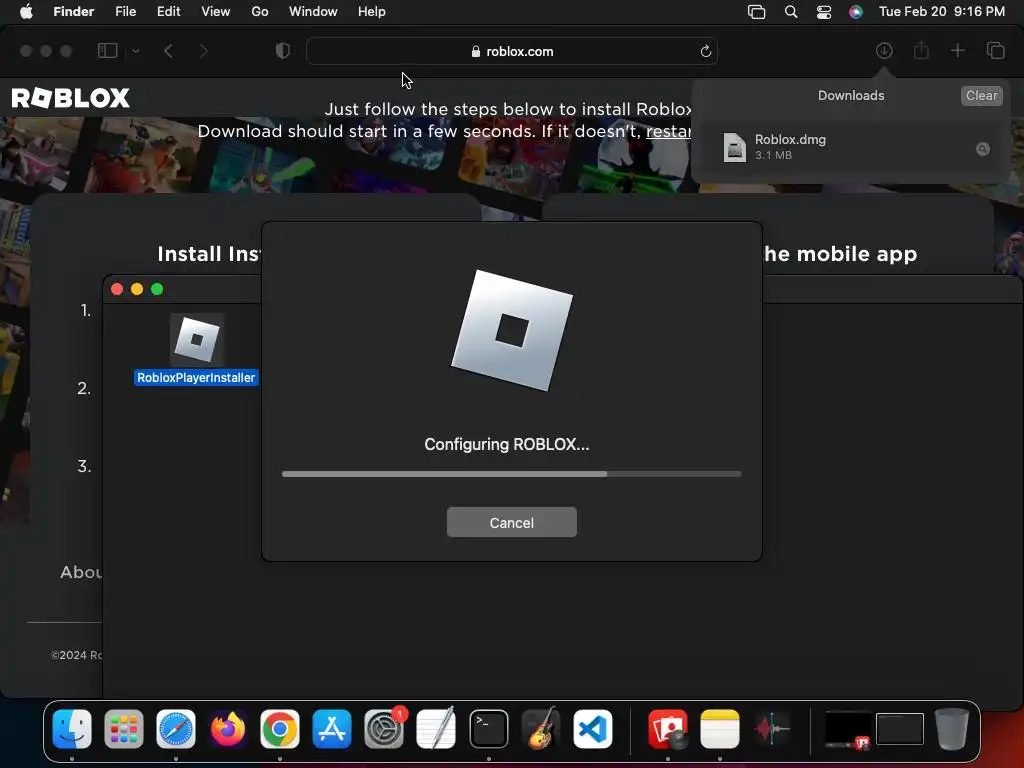
Task: Open the View menu
Action: (x=216, y=12)
